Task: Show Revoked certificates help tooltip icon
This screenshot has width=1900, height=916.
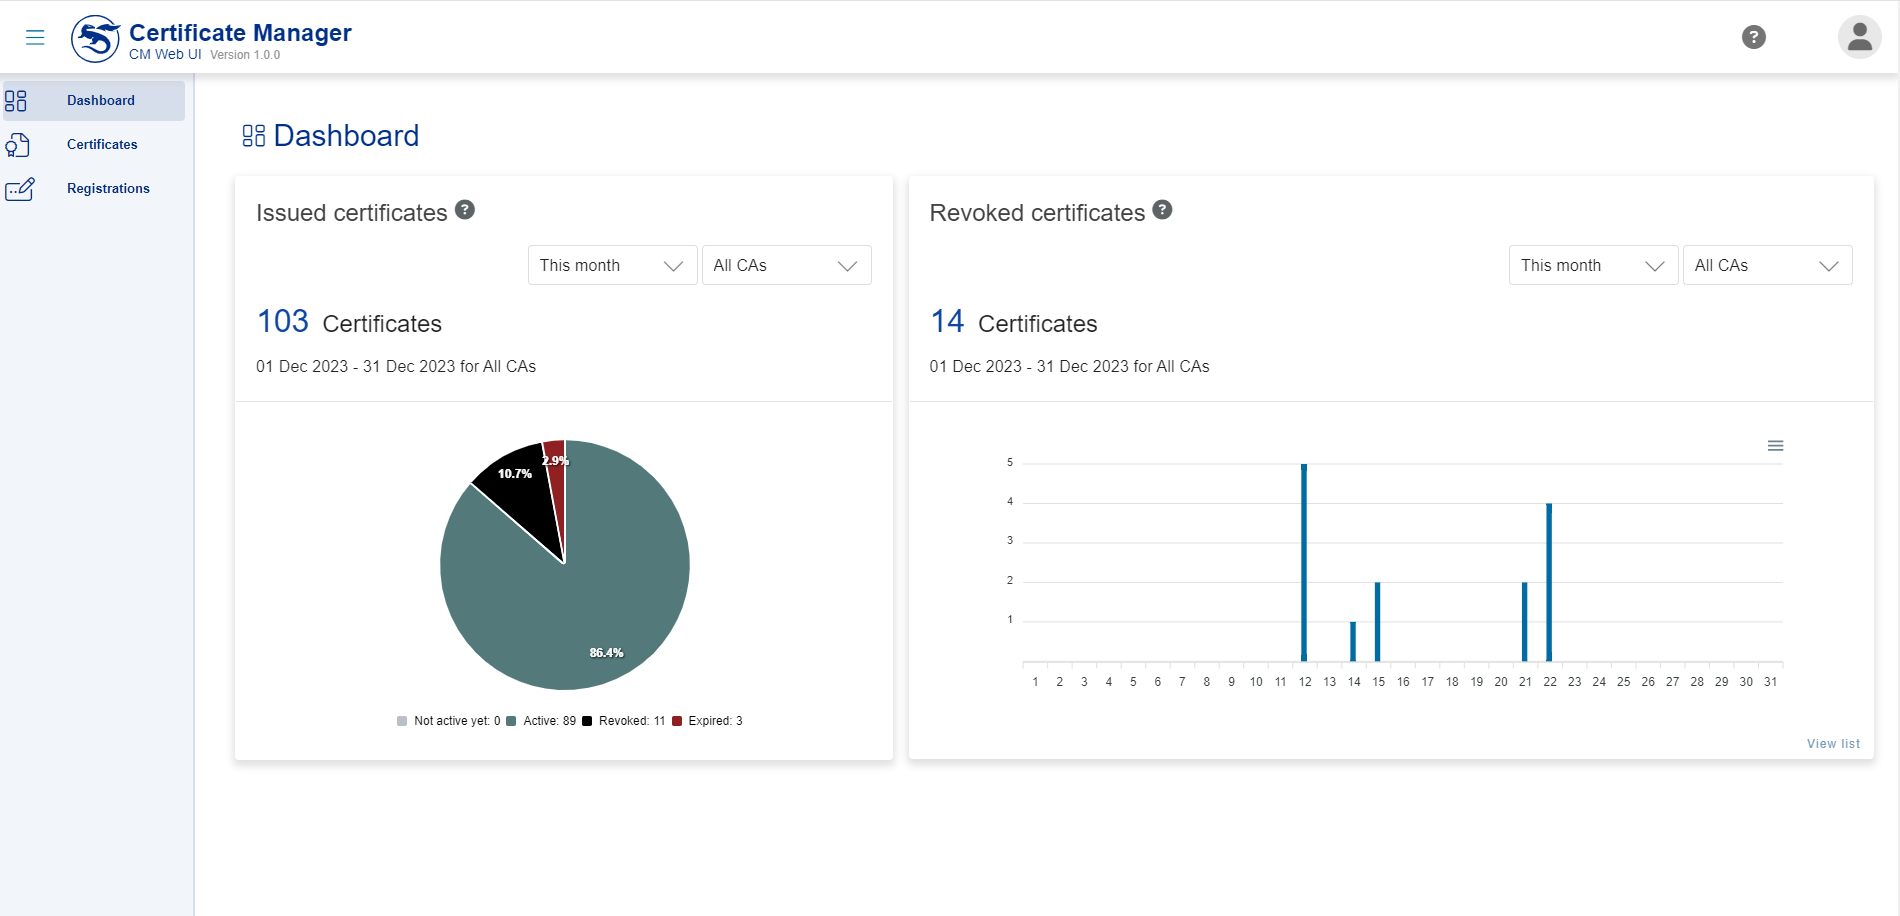Action: click(x=1162, y=210)
